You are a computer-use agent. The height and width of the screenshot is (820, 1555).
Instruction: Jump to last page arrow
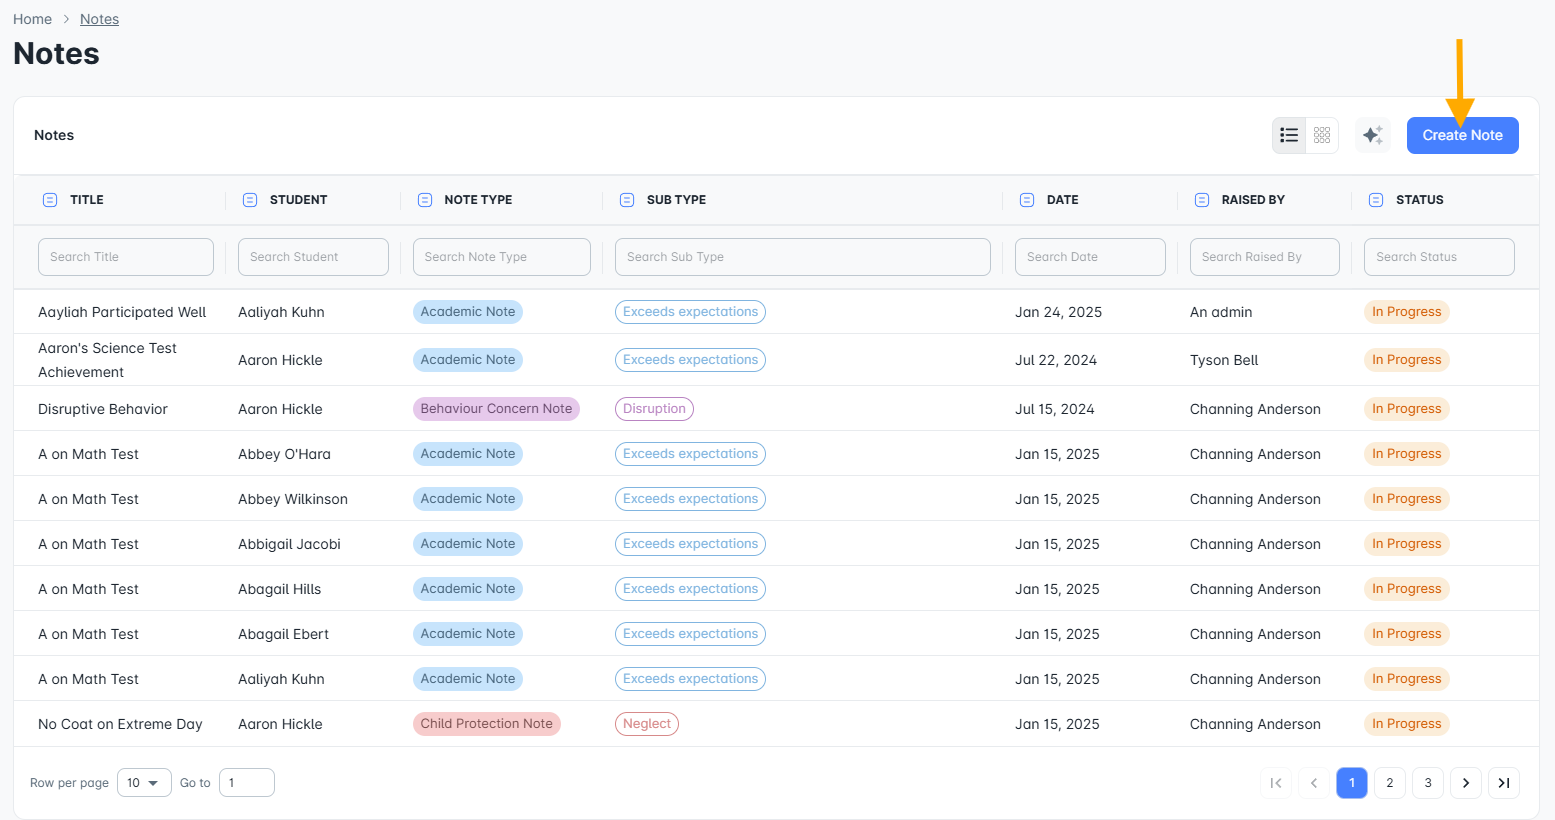click(x=1504, y=783)
